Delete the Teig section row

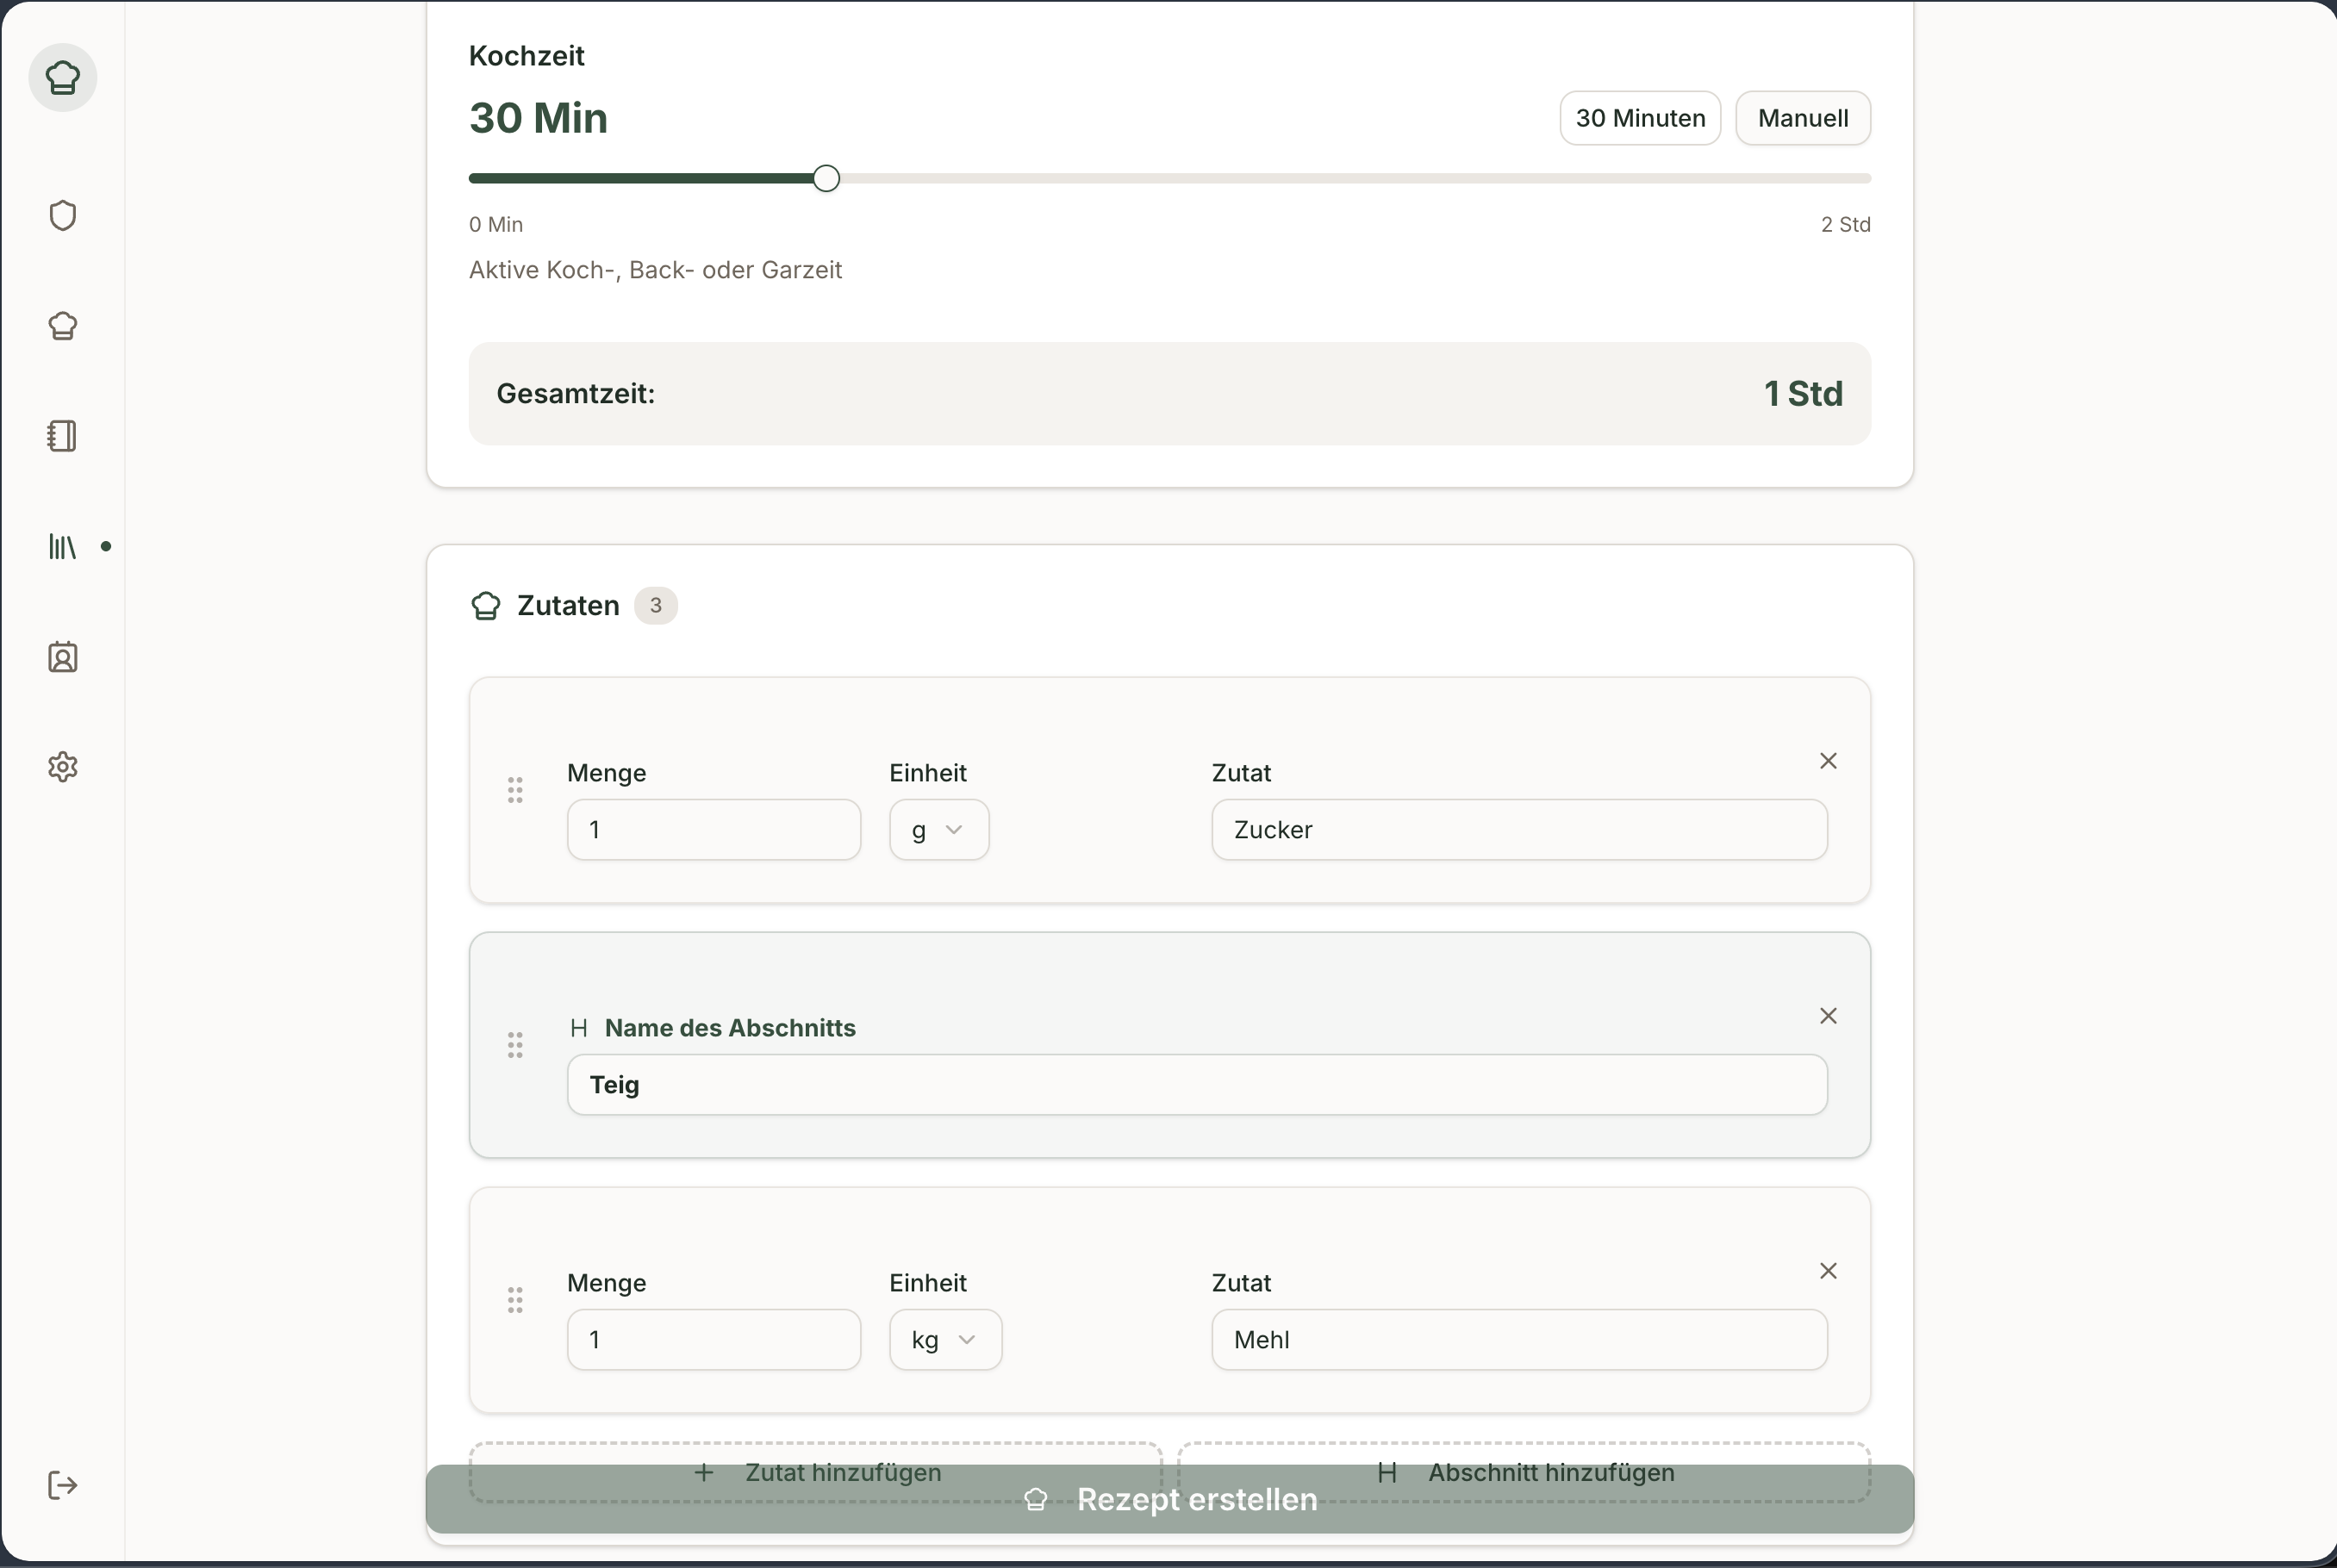(1828, 1016)
